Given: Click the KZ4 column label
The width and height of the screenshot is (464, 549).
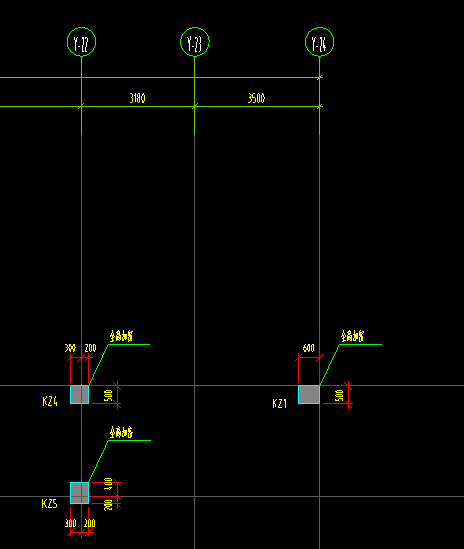Looking at the screenshot, I should (50, 401).
